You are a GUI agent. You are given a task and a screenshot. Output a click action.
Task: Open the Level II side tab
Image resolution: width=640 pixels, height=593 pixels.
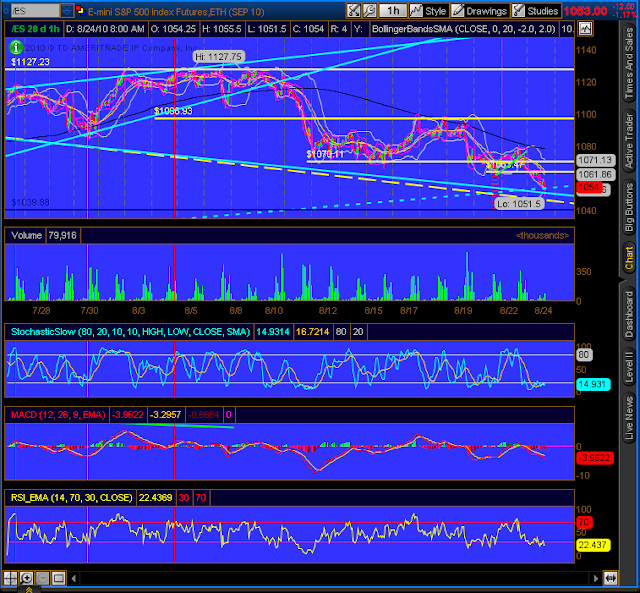[x=629, y=367]
